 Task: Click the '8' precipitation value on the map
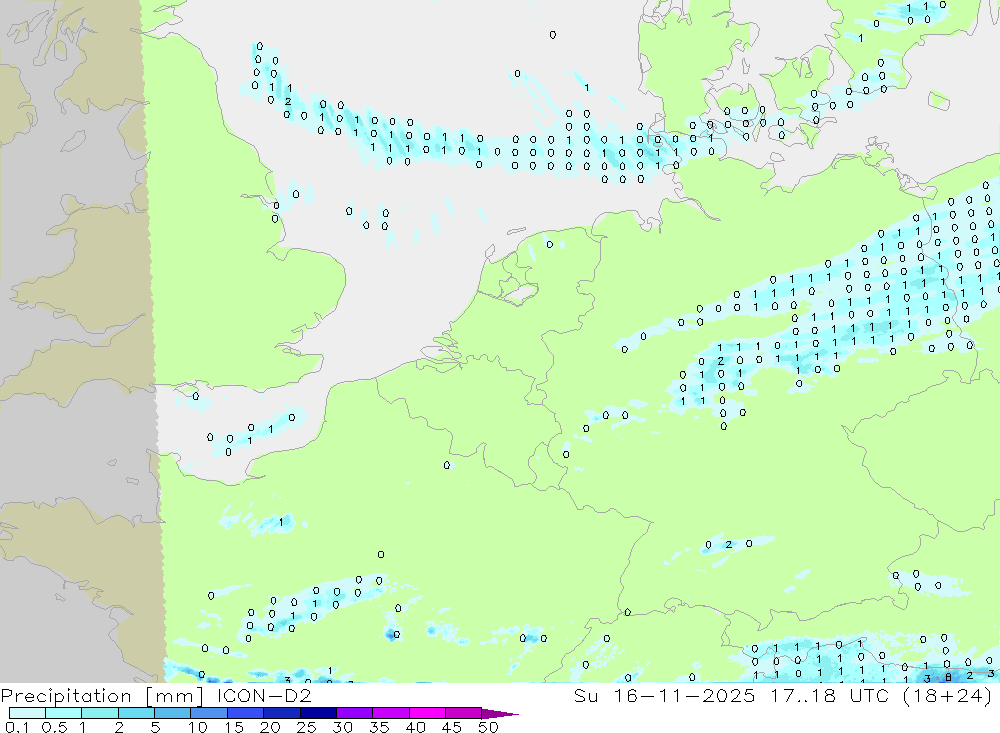pos(948,677)
